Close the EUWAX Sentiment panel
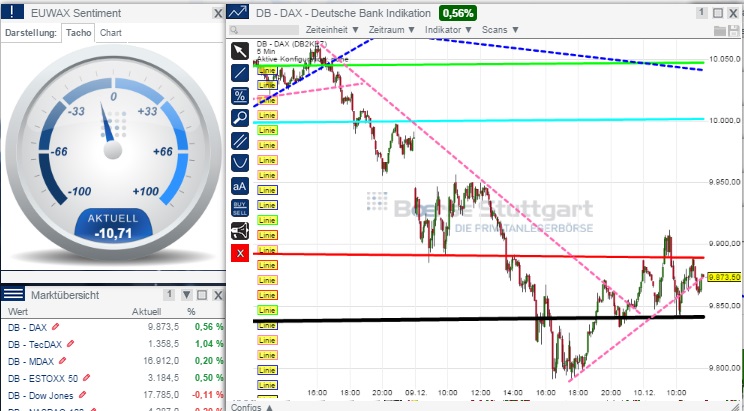 pyautogui.click(x=218, y=13)
